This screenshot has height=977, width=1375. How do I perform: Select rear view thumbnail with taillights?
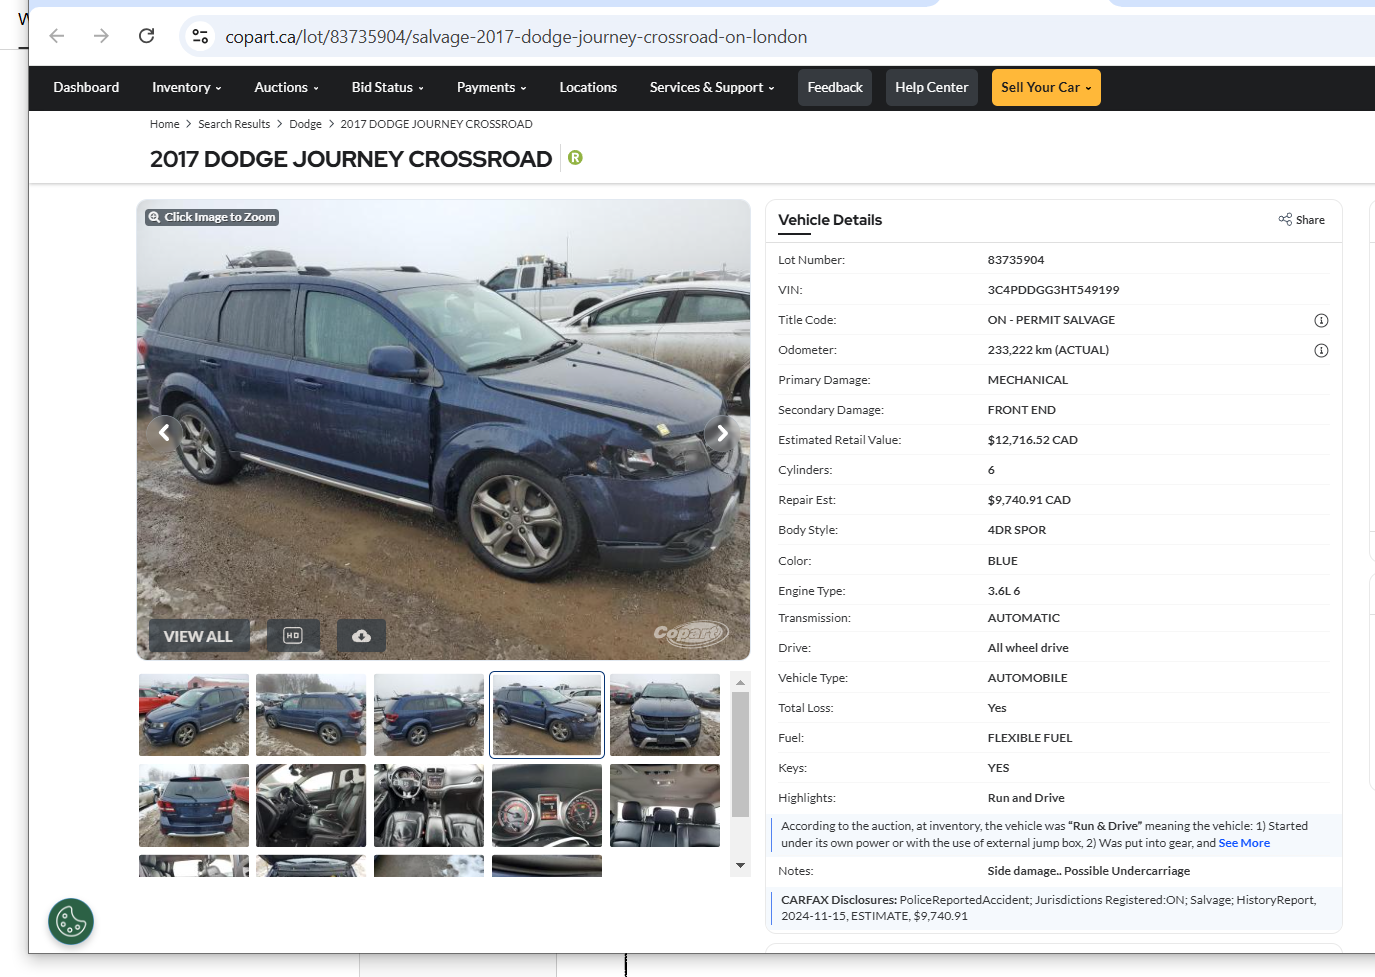(194, 806)
